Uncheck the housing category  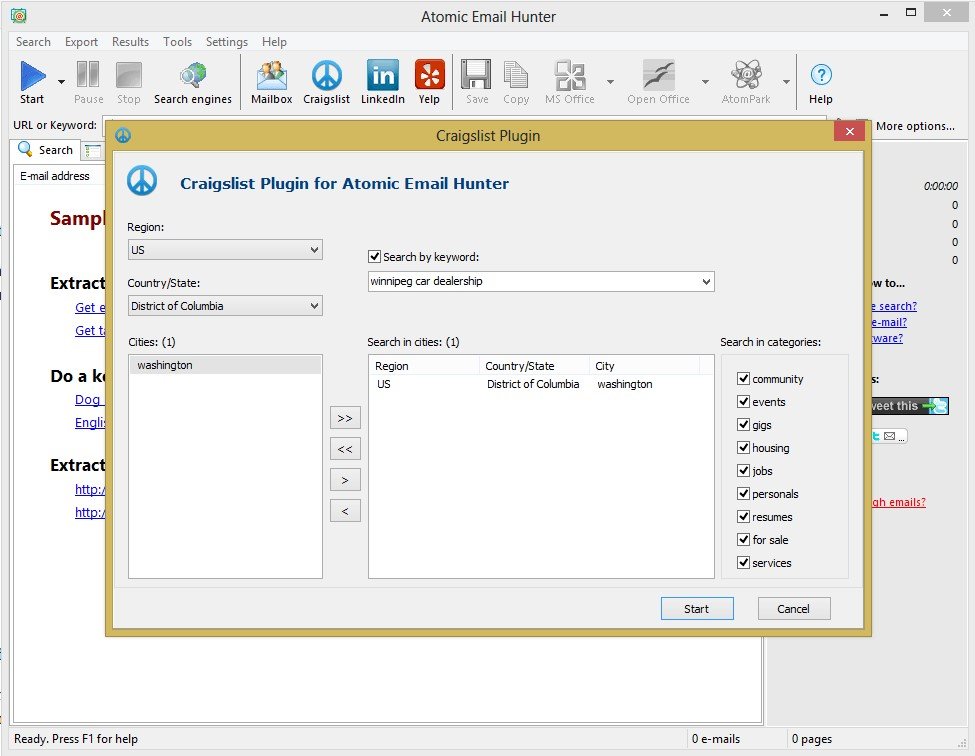[x=743, y=447]
